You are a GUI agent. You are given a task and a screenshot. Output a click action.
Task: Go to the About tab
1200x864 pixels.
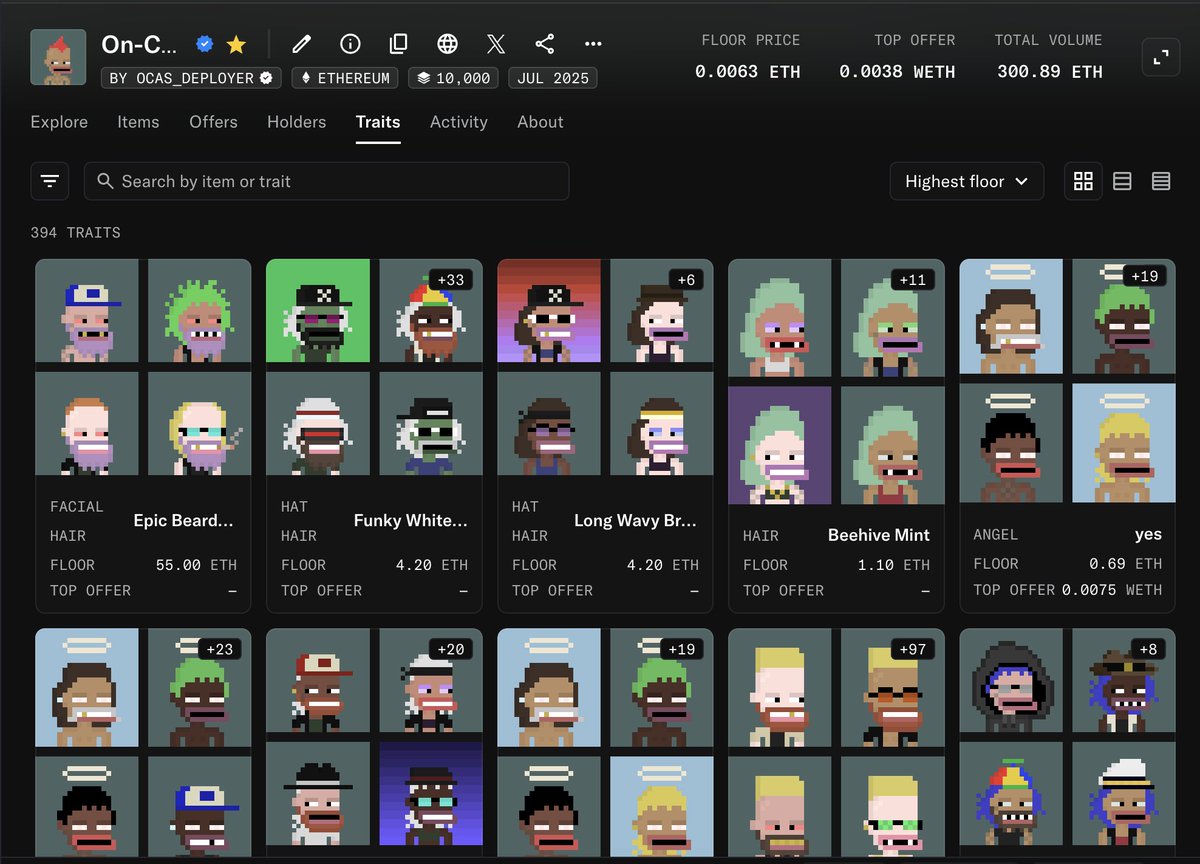tap(540, 122)
